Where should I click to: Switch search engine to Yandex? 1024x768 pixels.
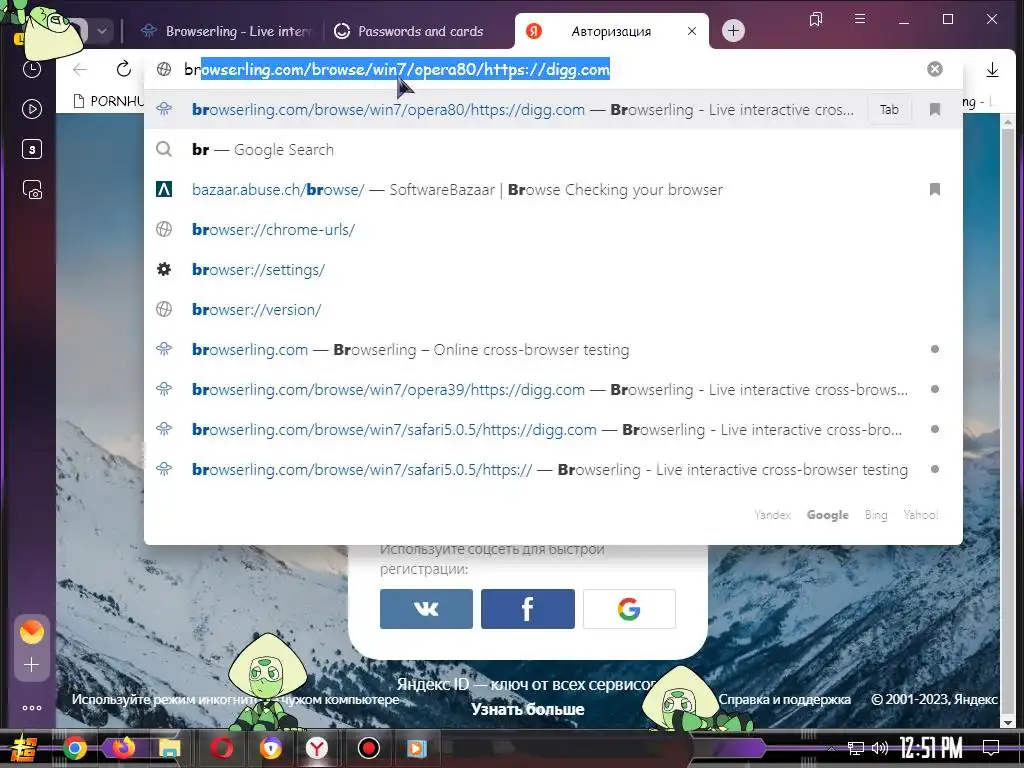click(x=773, y=515)
